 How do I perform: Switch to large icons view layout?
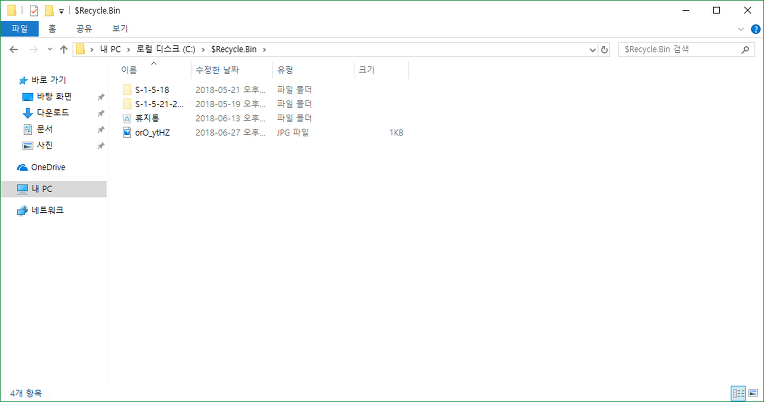click(753, 393)
